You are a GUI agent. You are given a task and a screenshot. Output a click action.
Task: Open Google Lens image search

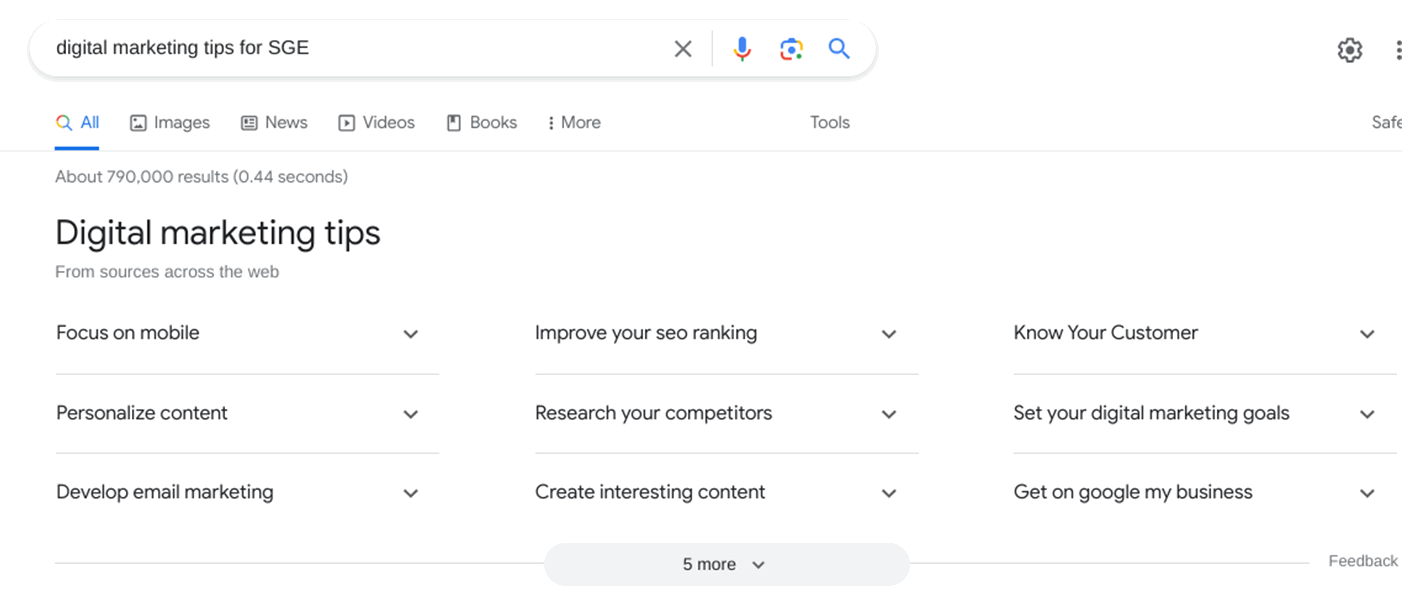tap(790, 48)
